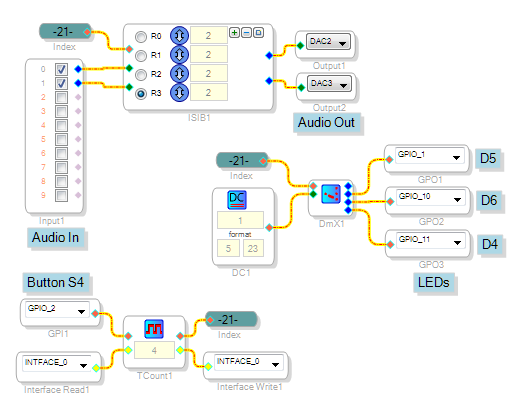
Task: Click the blue output pin of channel 1
Action: [78, 83]
